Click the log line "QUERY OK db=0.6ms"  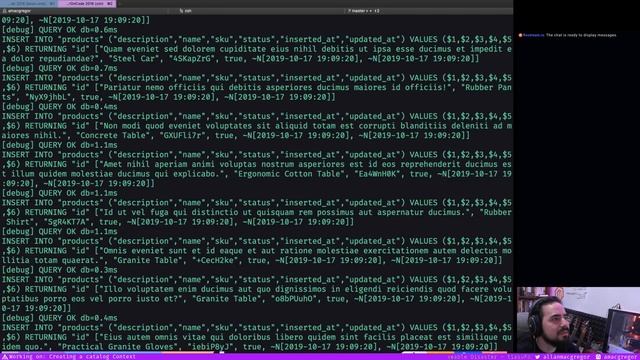coord(78,30)
